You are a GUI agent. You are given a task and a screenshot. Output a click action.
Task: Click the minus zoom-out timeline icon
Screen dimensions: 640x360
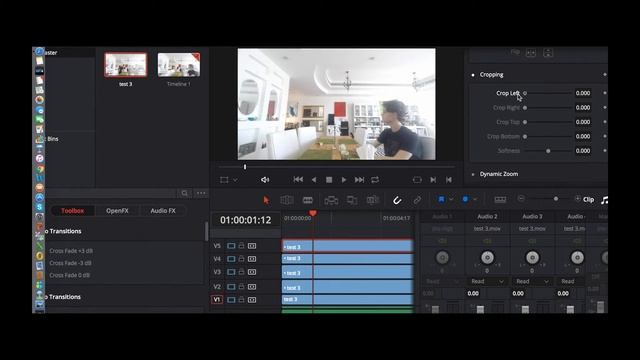[x=521, y=199]
